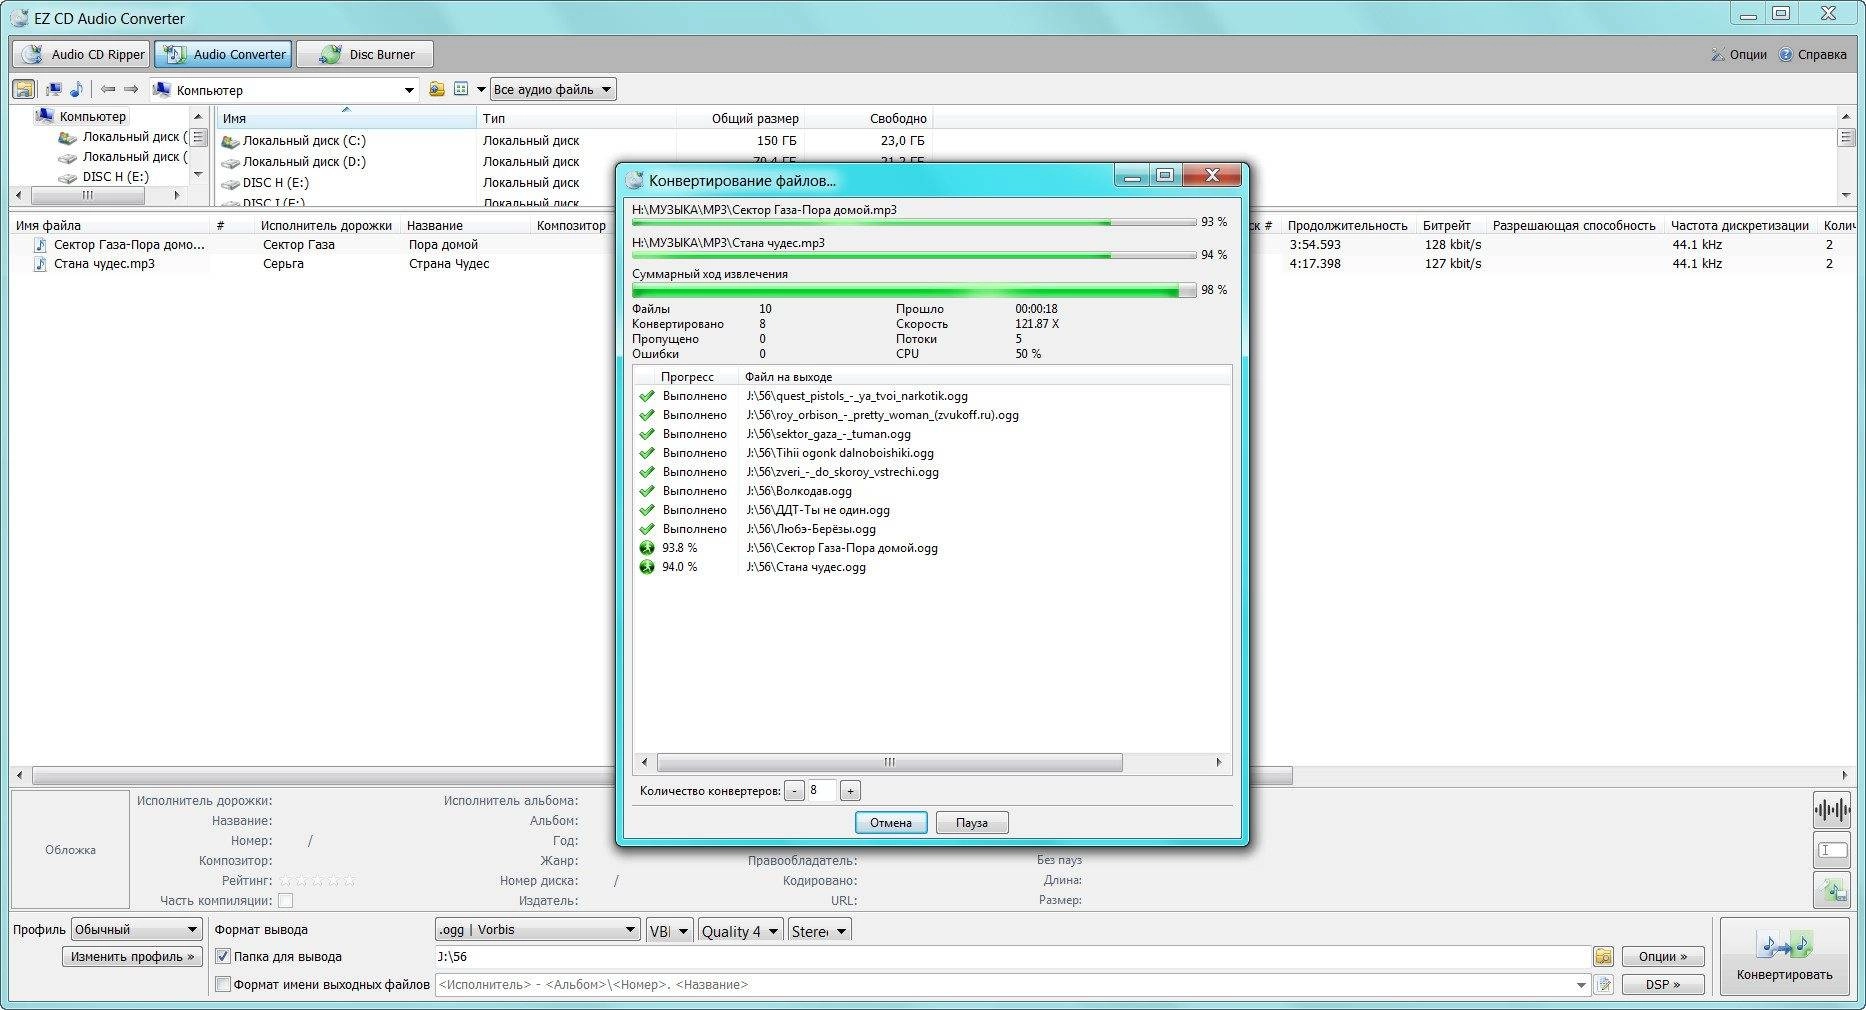Open the Компьютер location dropdown
Screen dimensions: 1866x1010
pyautogui.click(x=409, y=90)
